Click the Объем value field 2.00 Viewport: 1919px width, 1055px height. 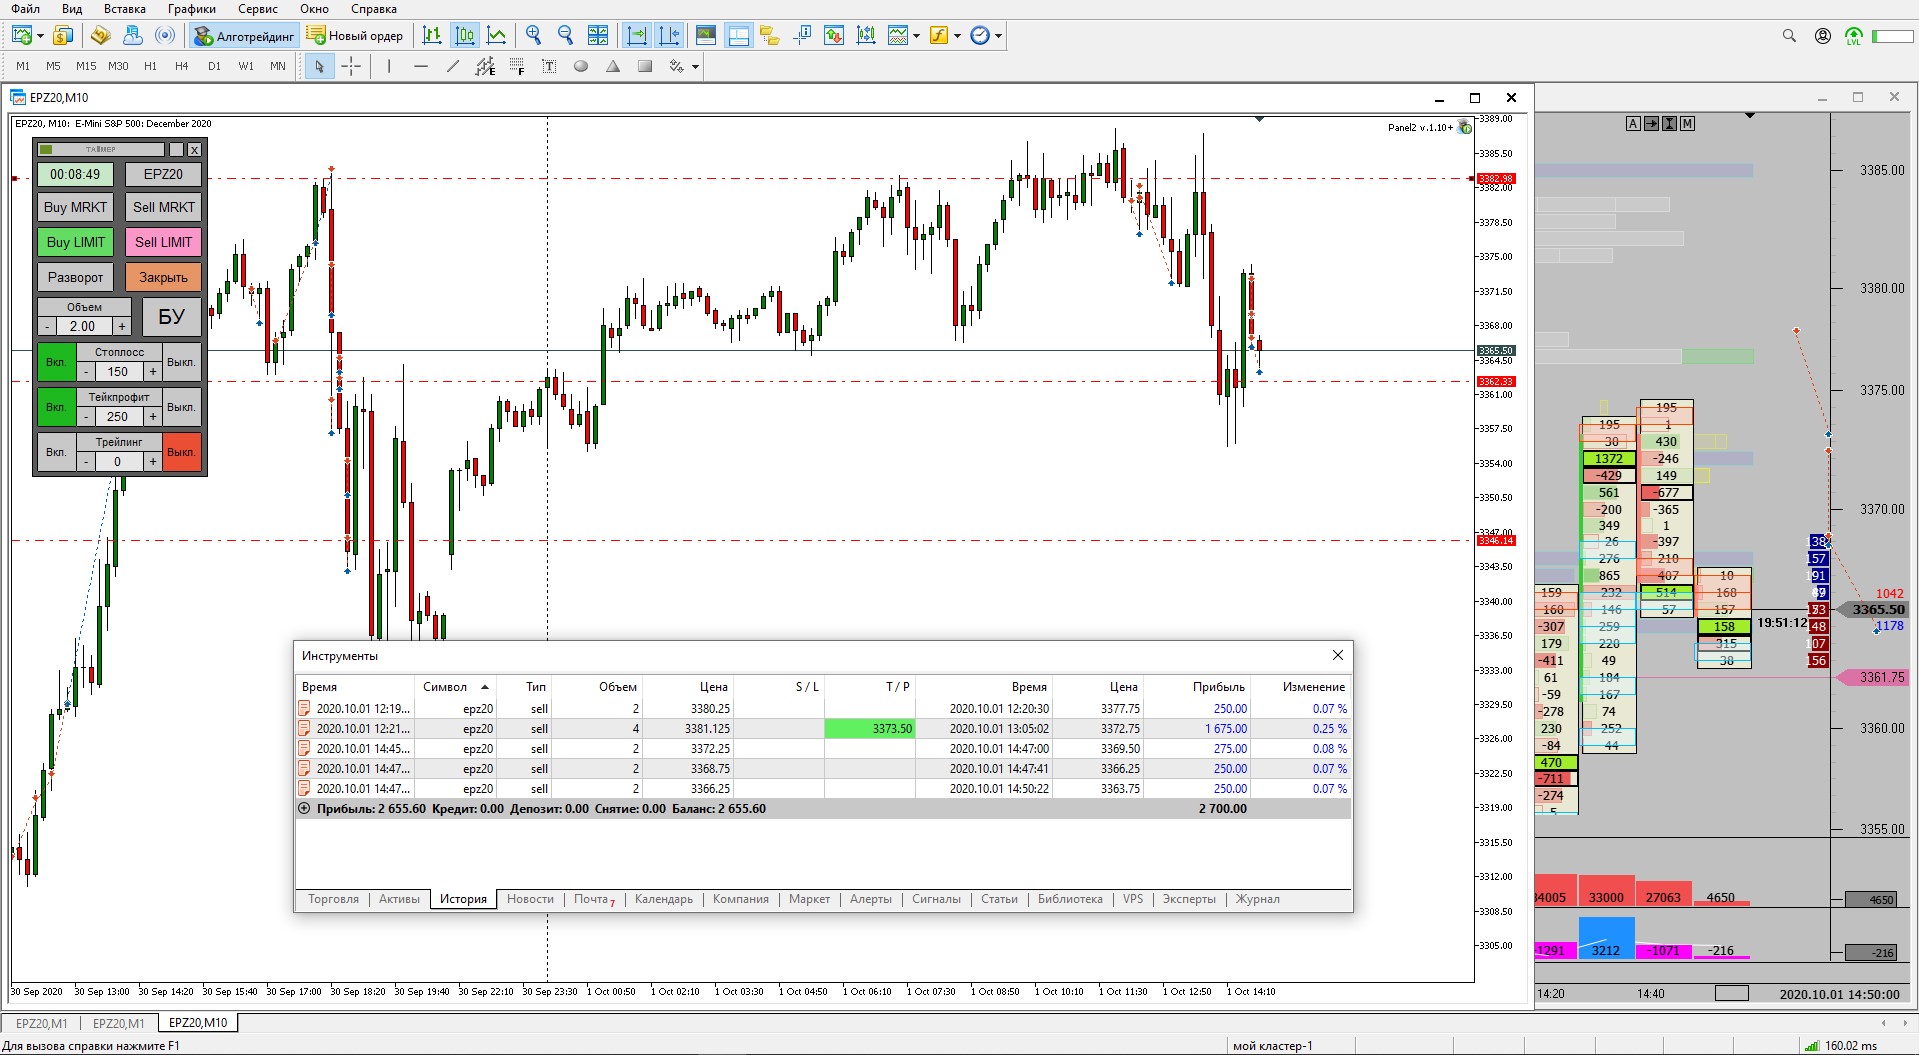84,326
